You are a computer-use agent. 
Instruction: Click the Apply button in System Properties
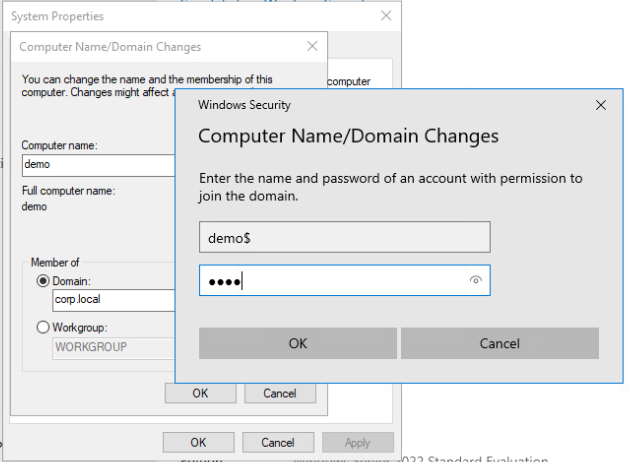point(357,442)
